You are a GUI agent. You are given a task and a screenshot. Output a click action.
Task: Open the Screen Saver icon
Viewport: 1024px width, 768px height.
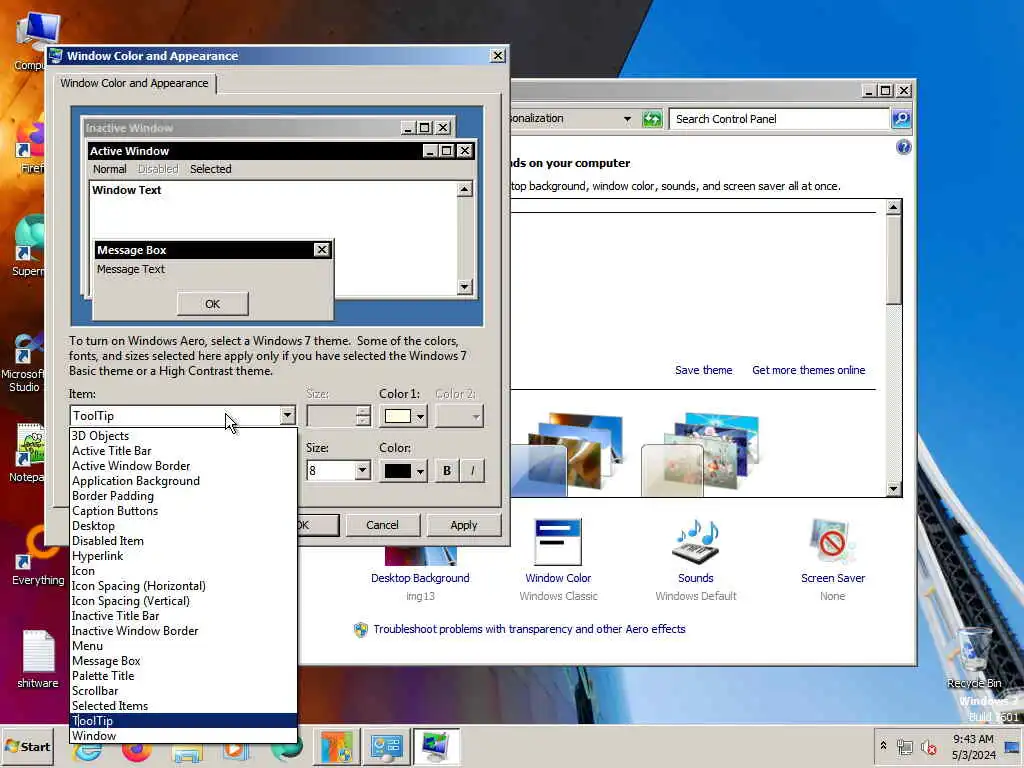point(832,541)
